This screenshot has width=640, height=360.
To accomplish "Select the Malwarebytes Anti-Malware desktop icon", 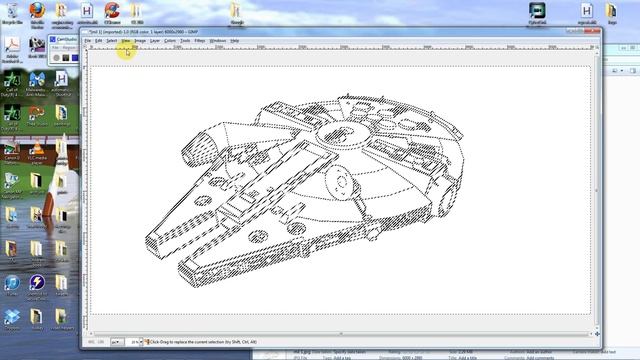I will point(36,84).
